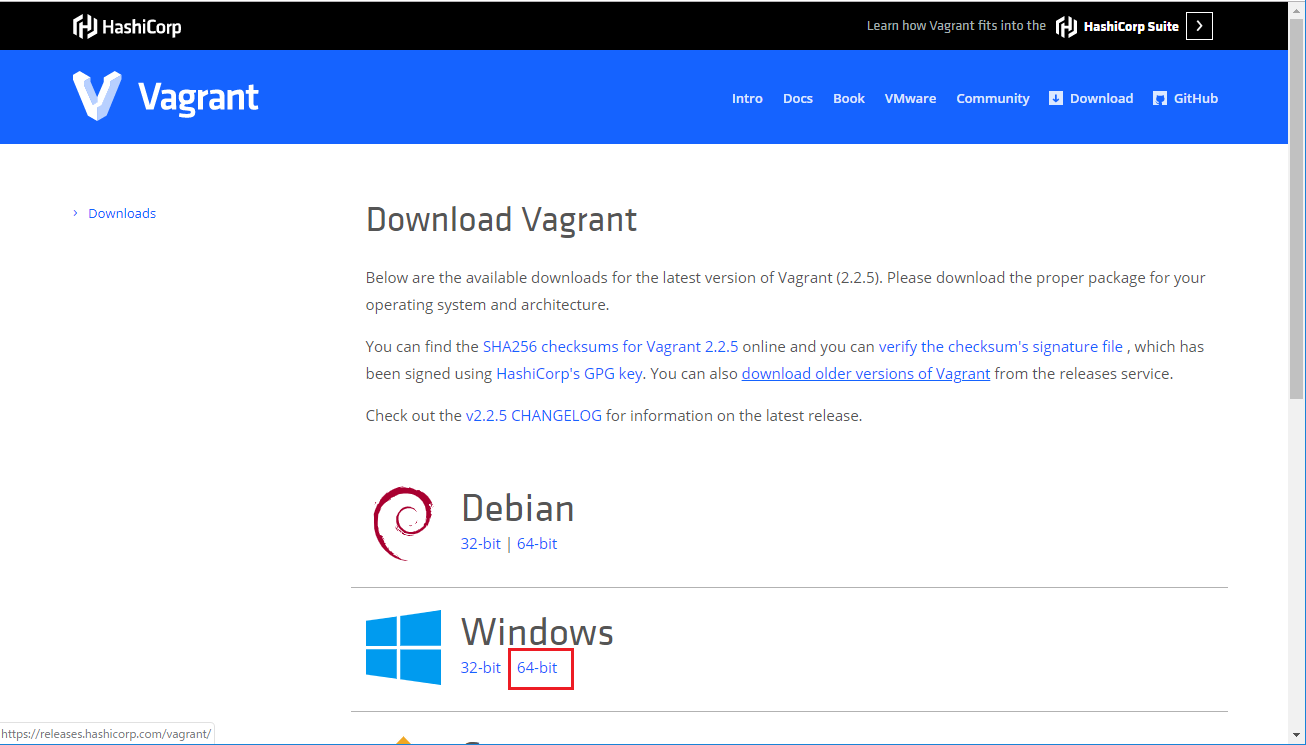Click the Download Vagrant heading
This screenshot has height=745, width=1306.
point(502,219)
